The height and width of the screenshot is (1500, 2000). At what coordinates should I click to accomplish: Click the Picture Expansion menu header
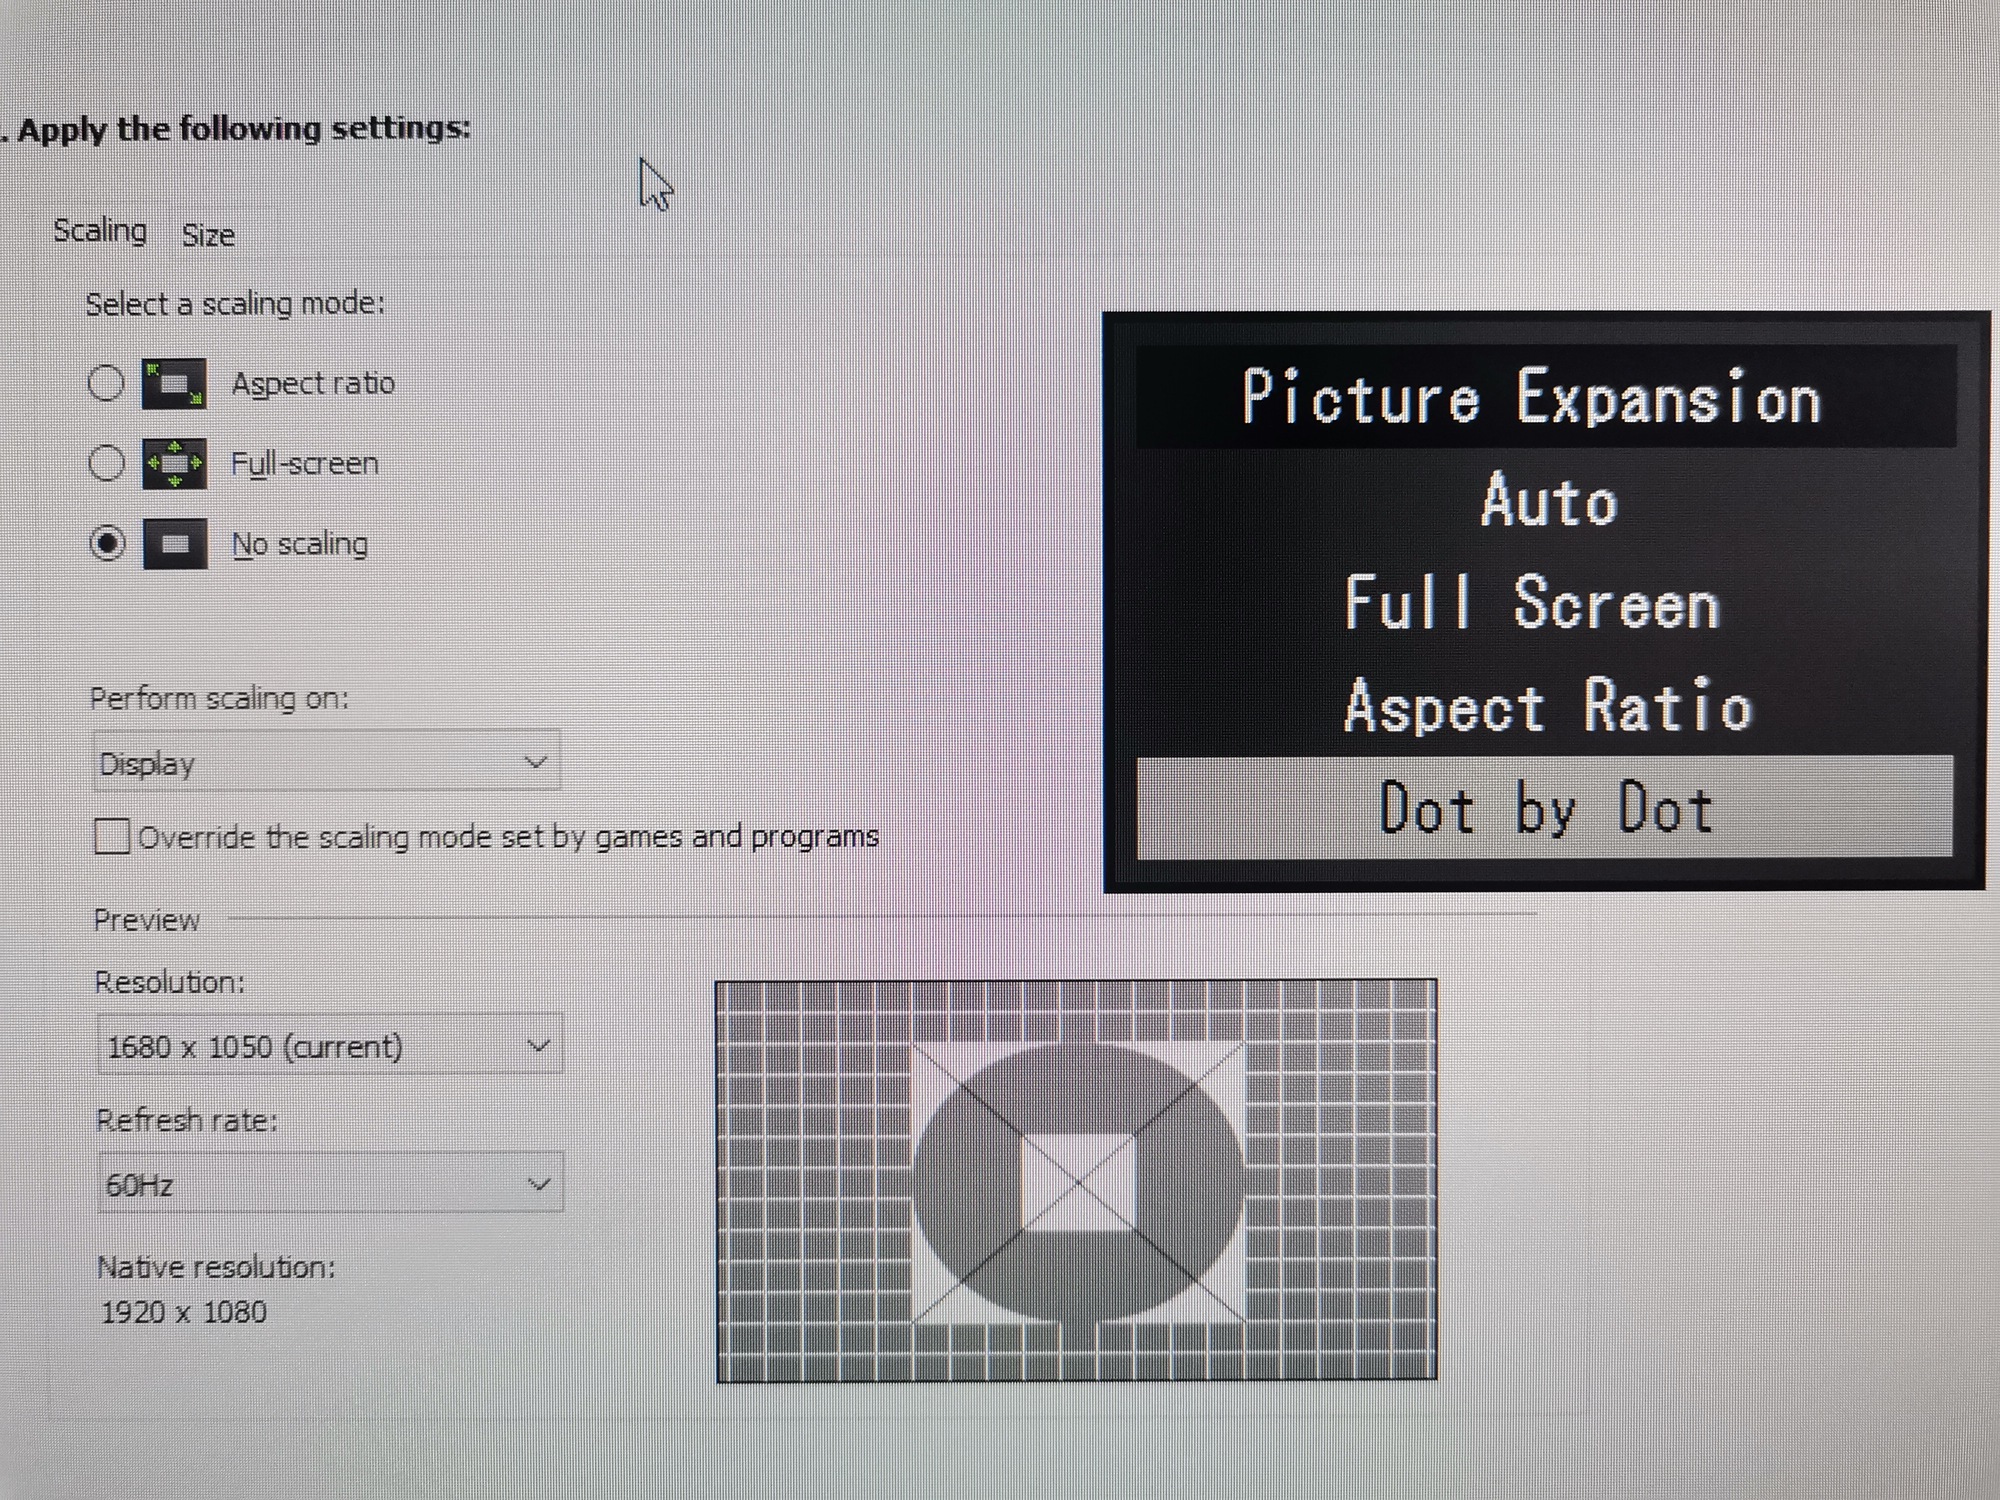click(x=1531, y=398)
